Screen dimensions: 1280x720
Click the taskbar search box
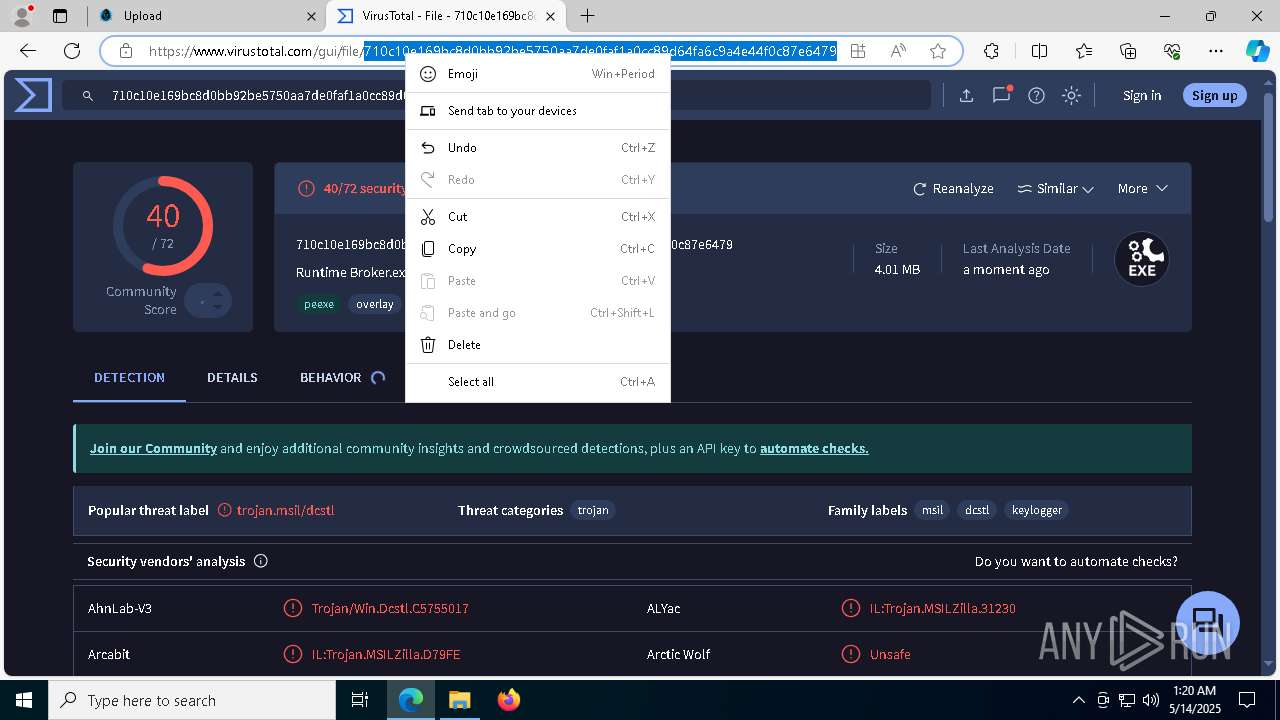[x=192, y=700]
